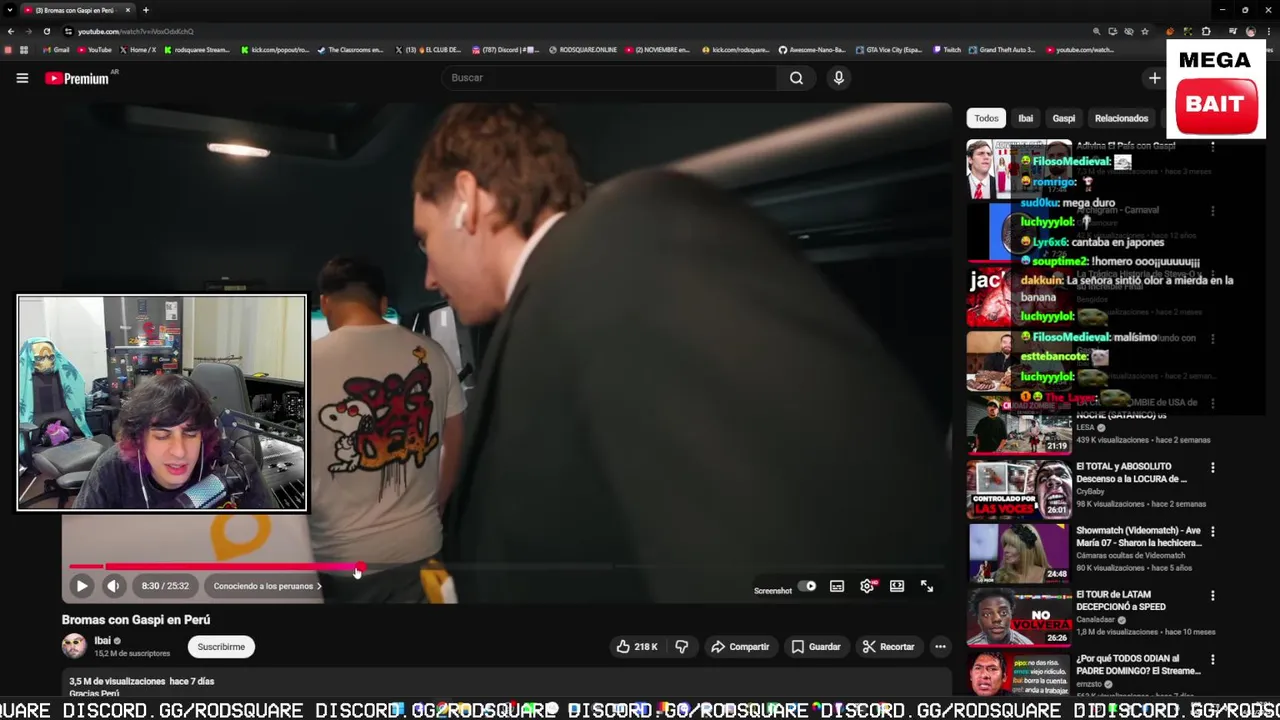Share the video via Compartir

740,647
